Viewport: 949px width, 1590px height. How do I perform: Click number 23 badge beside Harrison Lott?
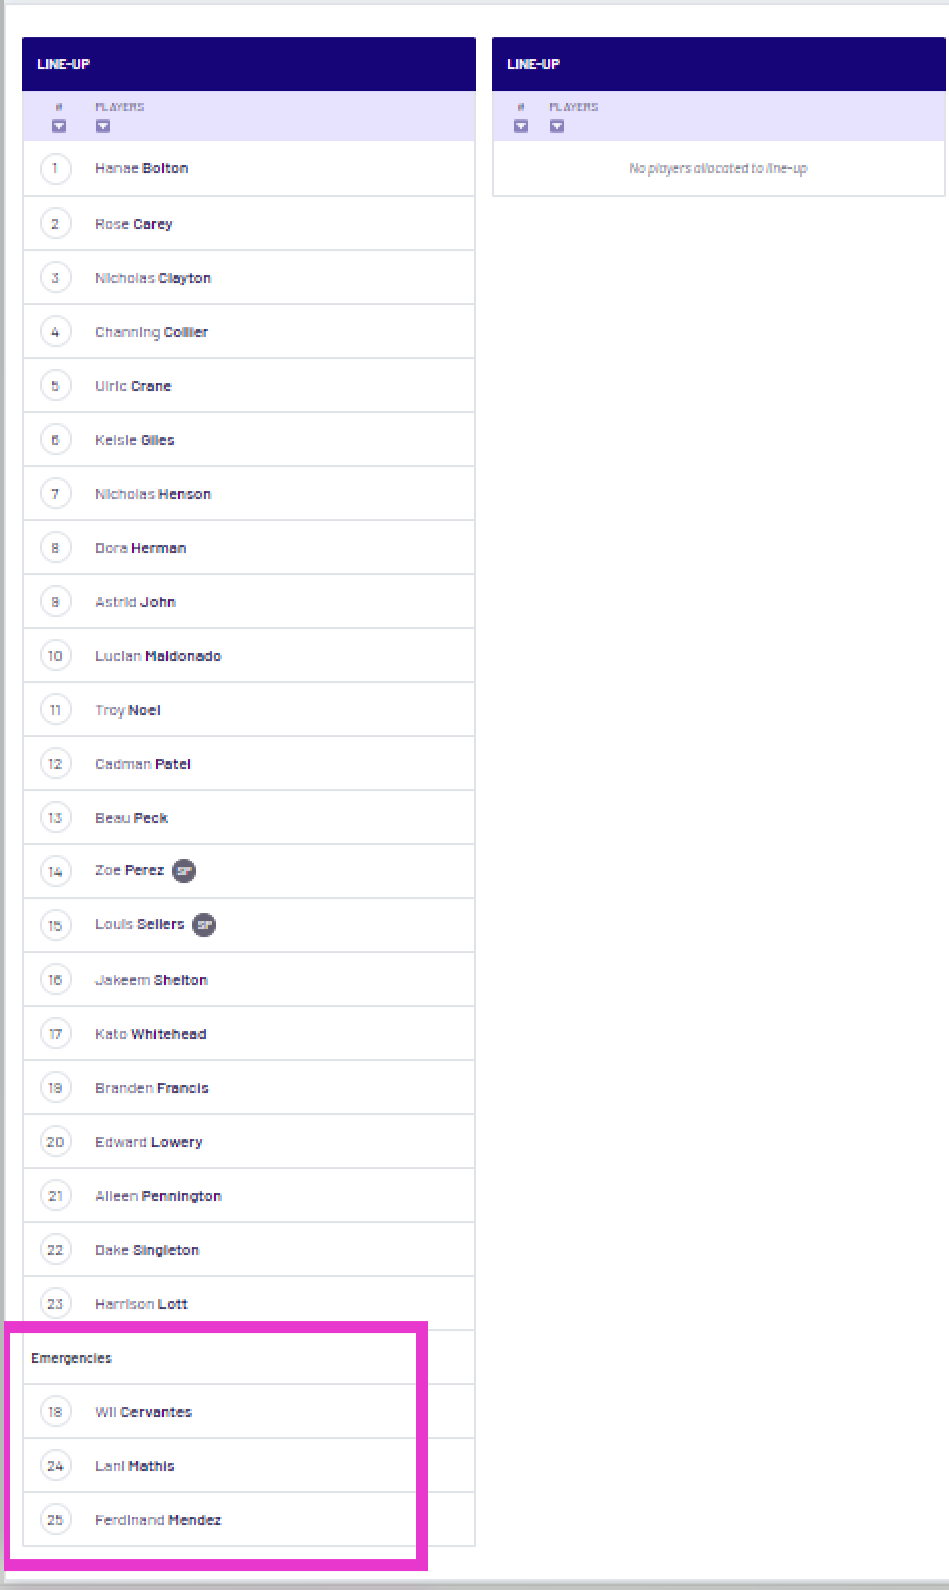point(55,1303)
